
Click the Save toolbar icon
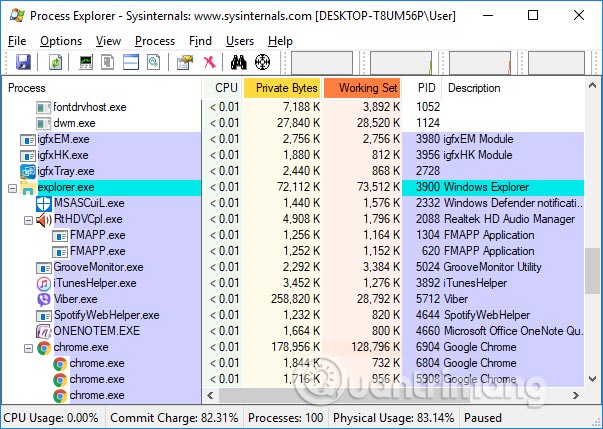tap(23, 62)
